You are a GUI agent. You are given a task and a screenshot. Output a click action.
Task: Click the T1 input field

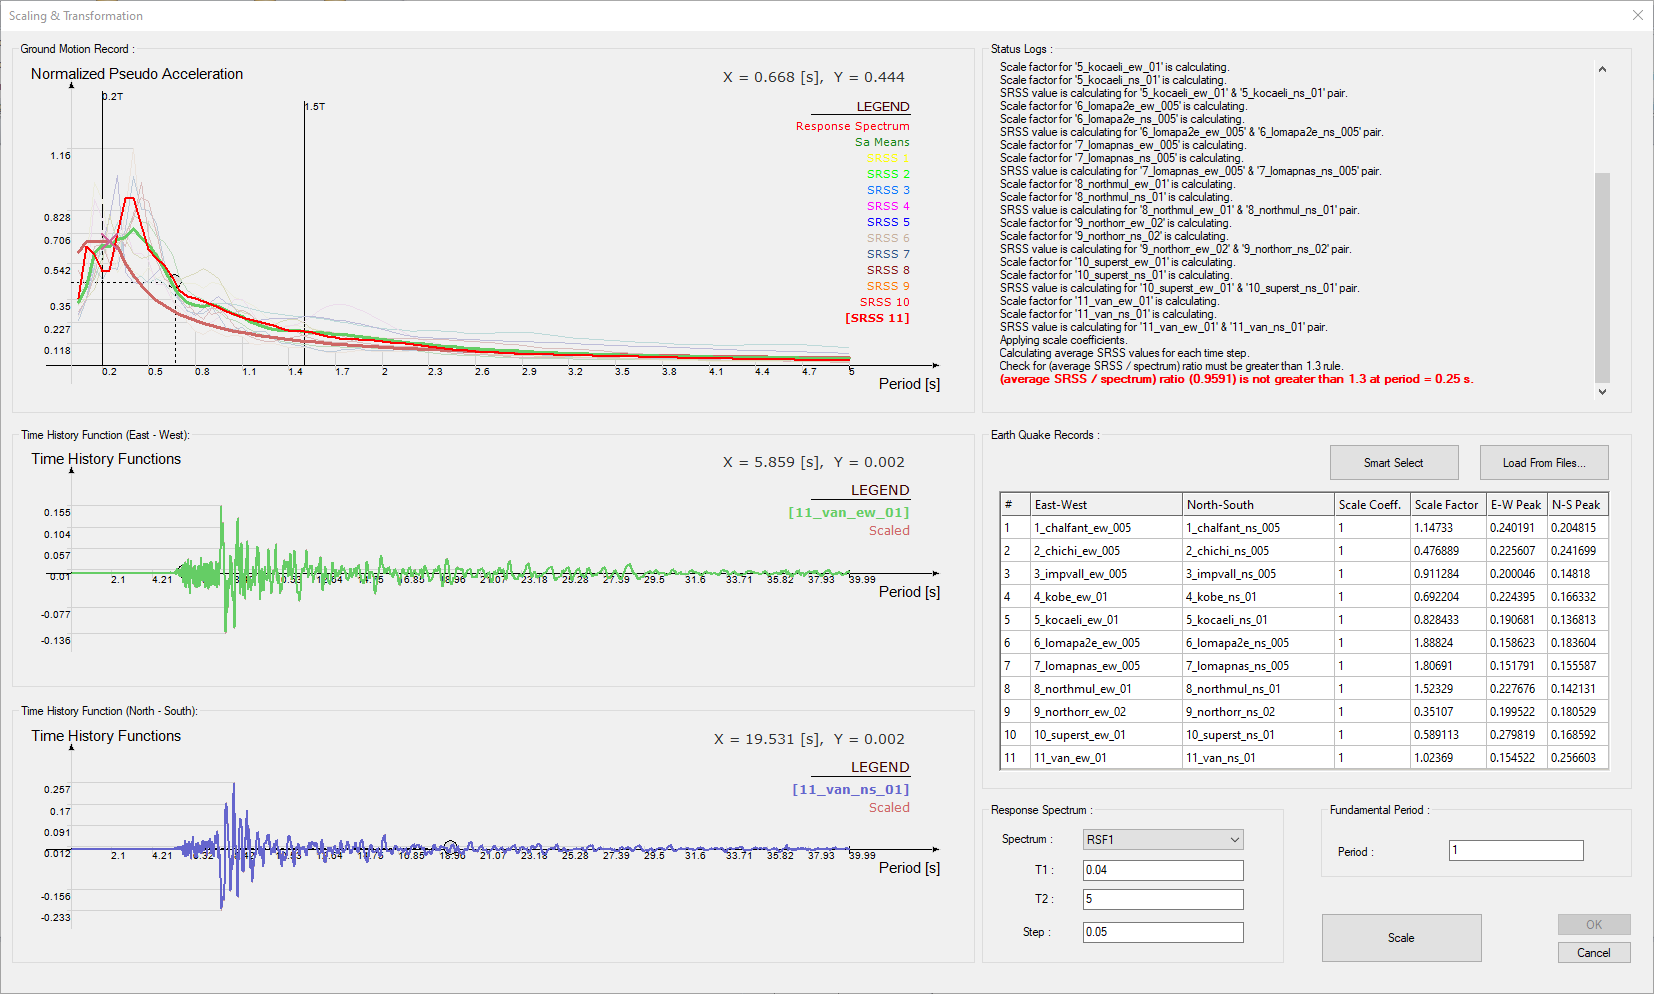coord(1163,870)
